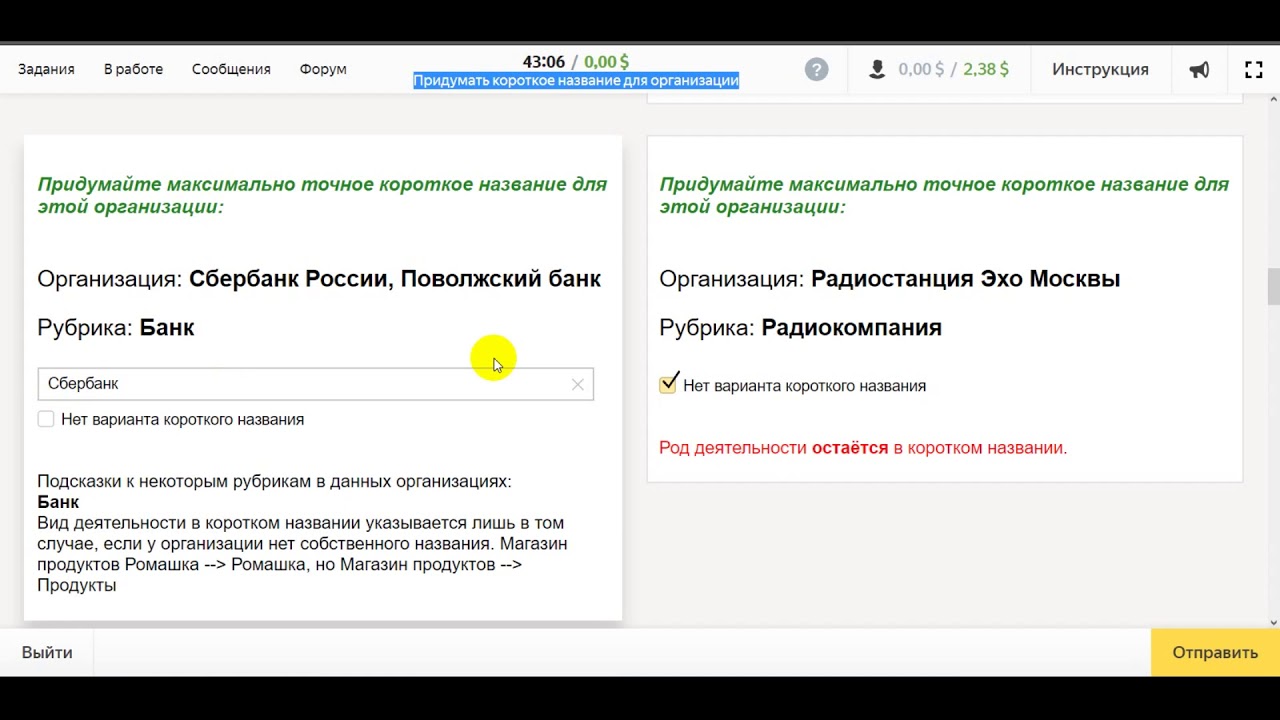This screenshot has height=720, width=1280.
Task: Click organization name 'Радиостанция Эхо Москвы'
Action: coord(965,279)
